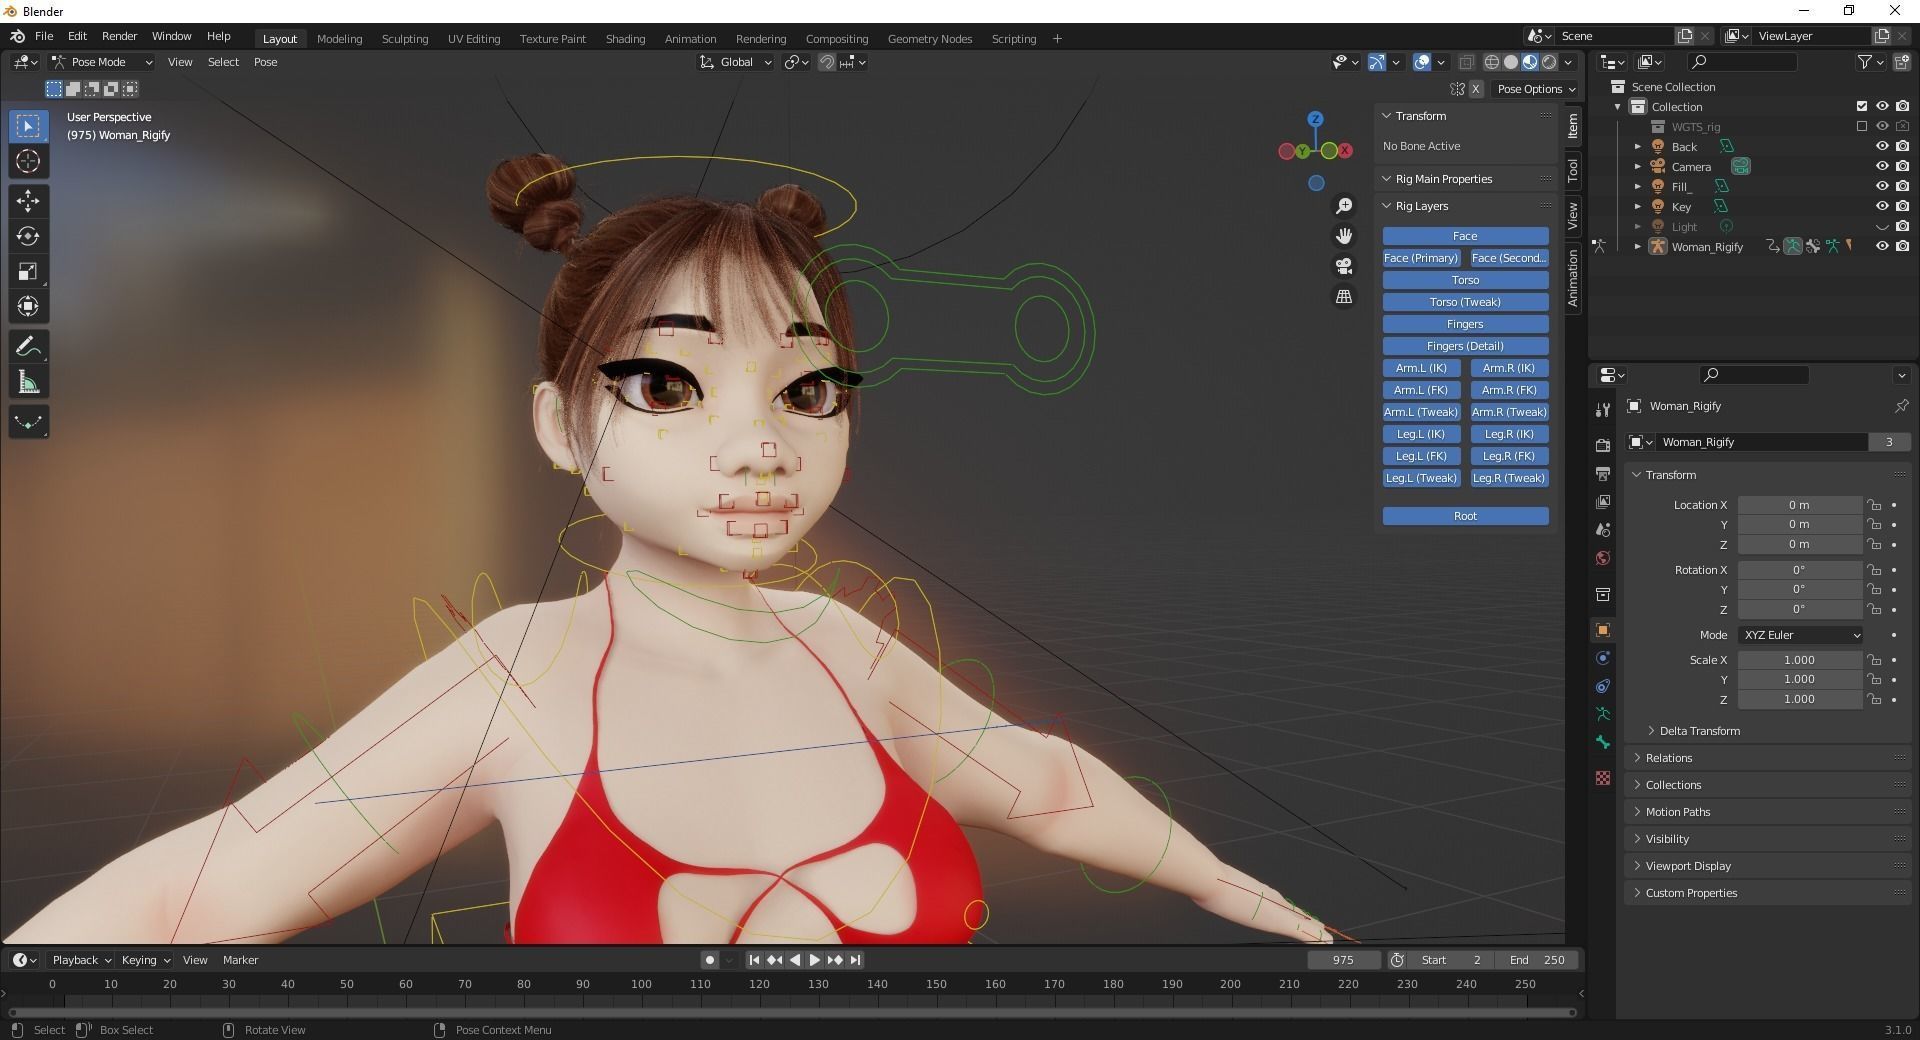Viewport: 1920px width, 1040px height.
Task: Click the zoom view magnifier icon
Action: [x=1344, y=206]
